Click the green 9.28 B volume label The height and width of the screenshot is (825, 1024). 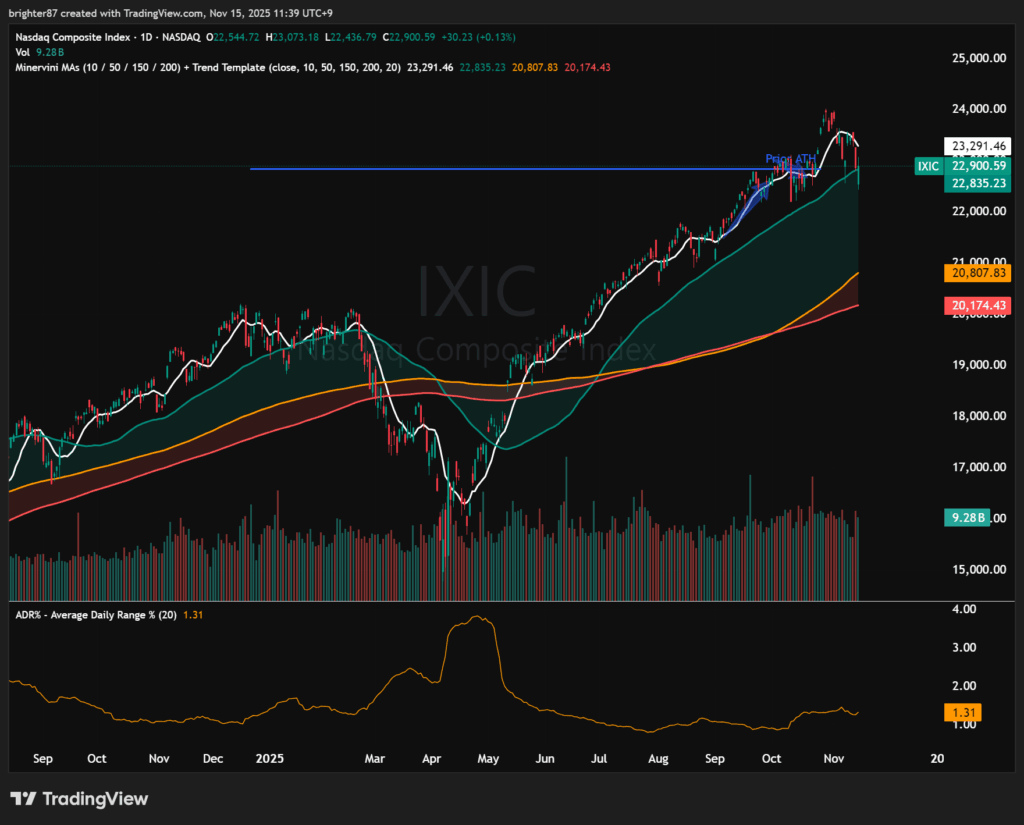click(x=966, y=517)
